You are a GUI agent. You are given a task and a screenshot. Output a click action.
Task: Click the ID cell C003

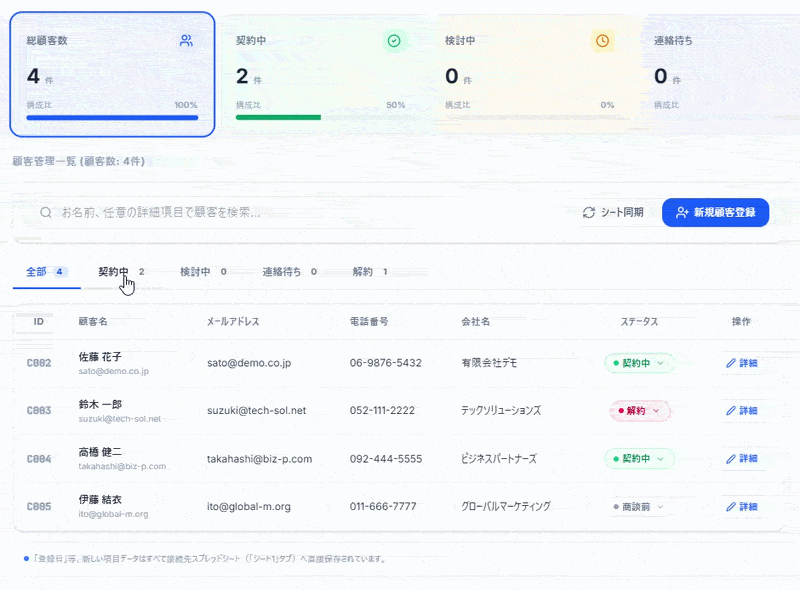point(39,410)
